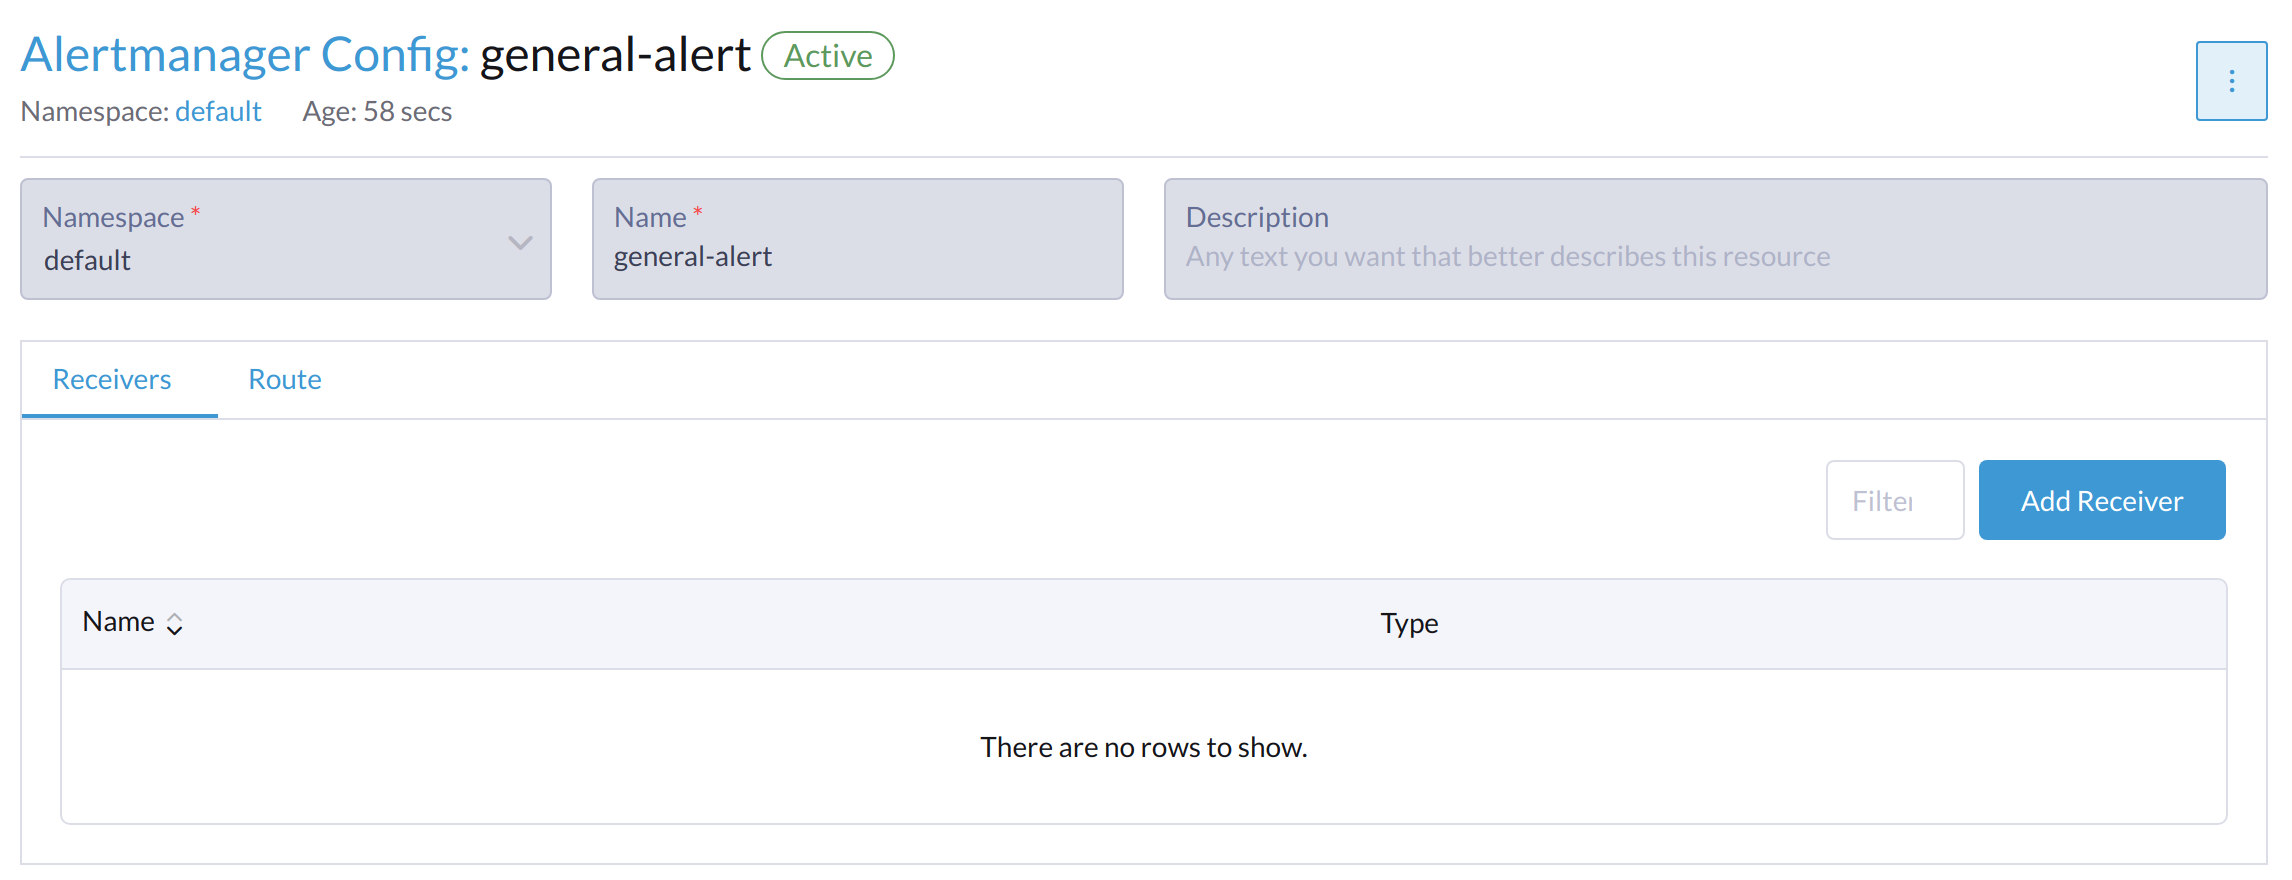Click the Name column header
This screenshot has width=2292, height=880.
pyautogui.click(x=118, y=622)
